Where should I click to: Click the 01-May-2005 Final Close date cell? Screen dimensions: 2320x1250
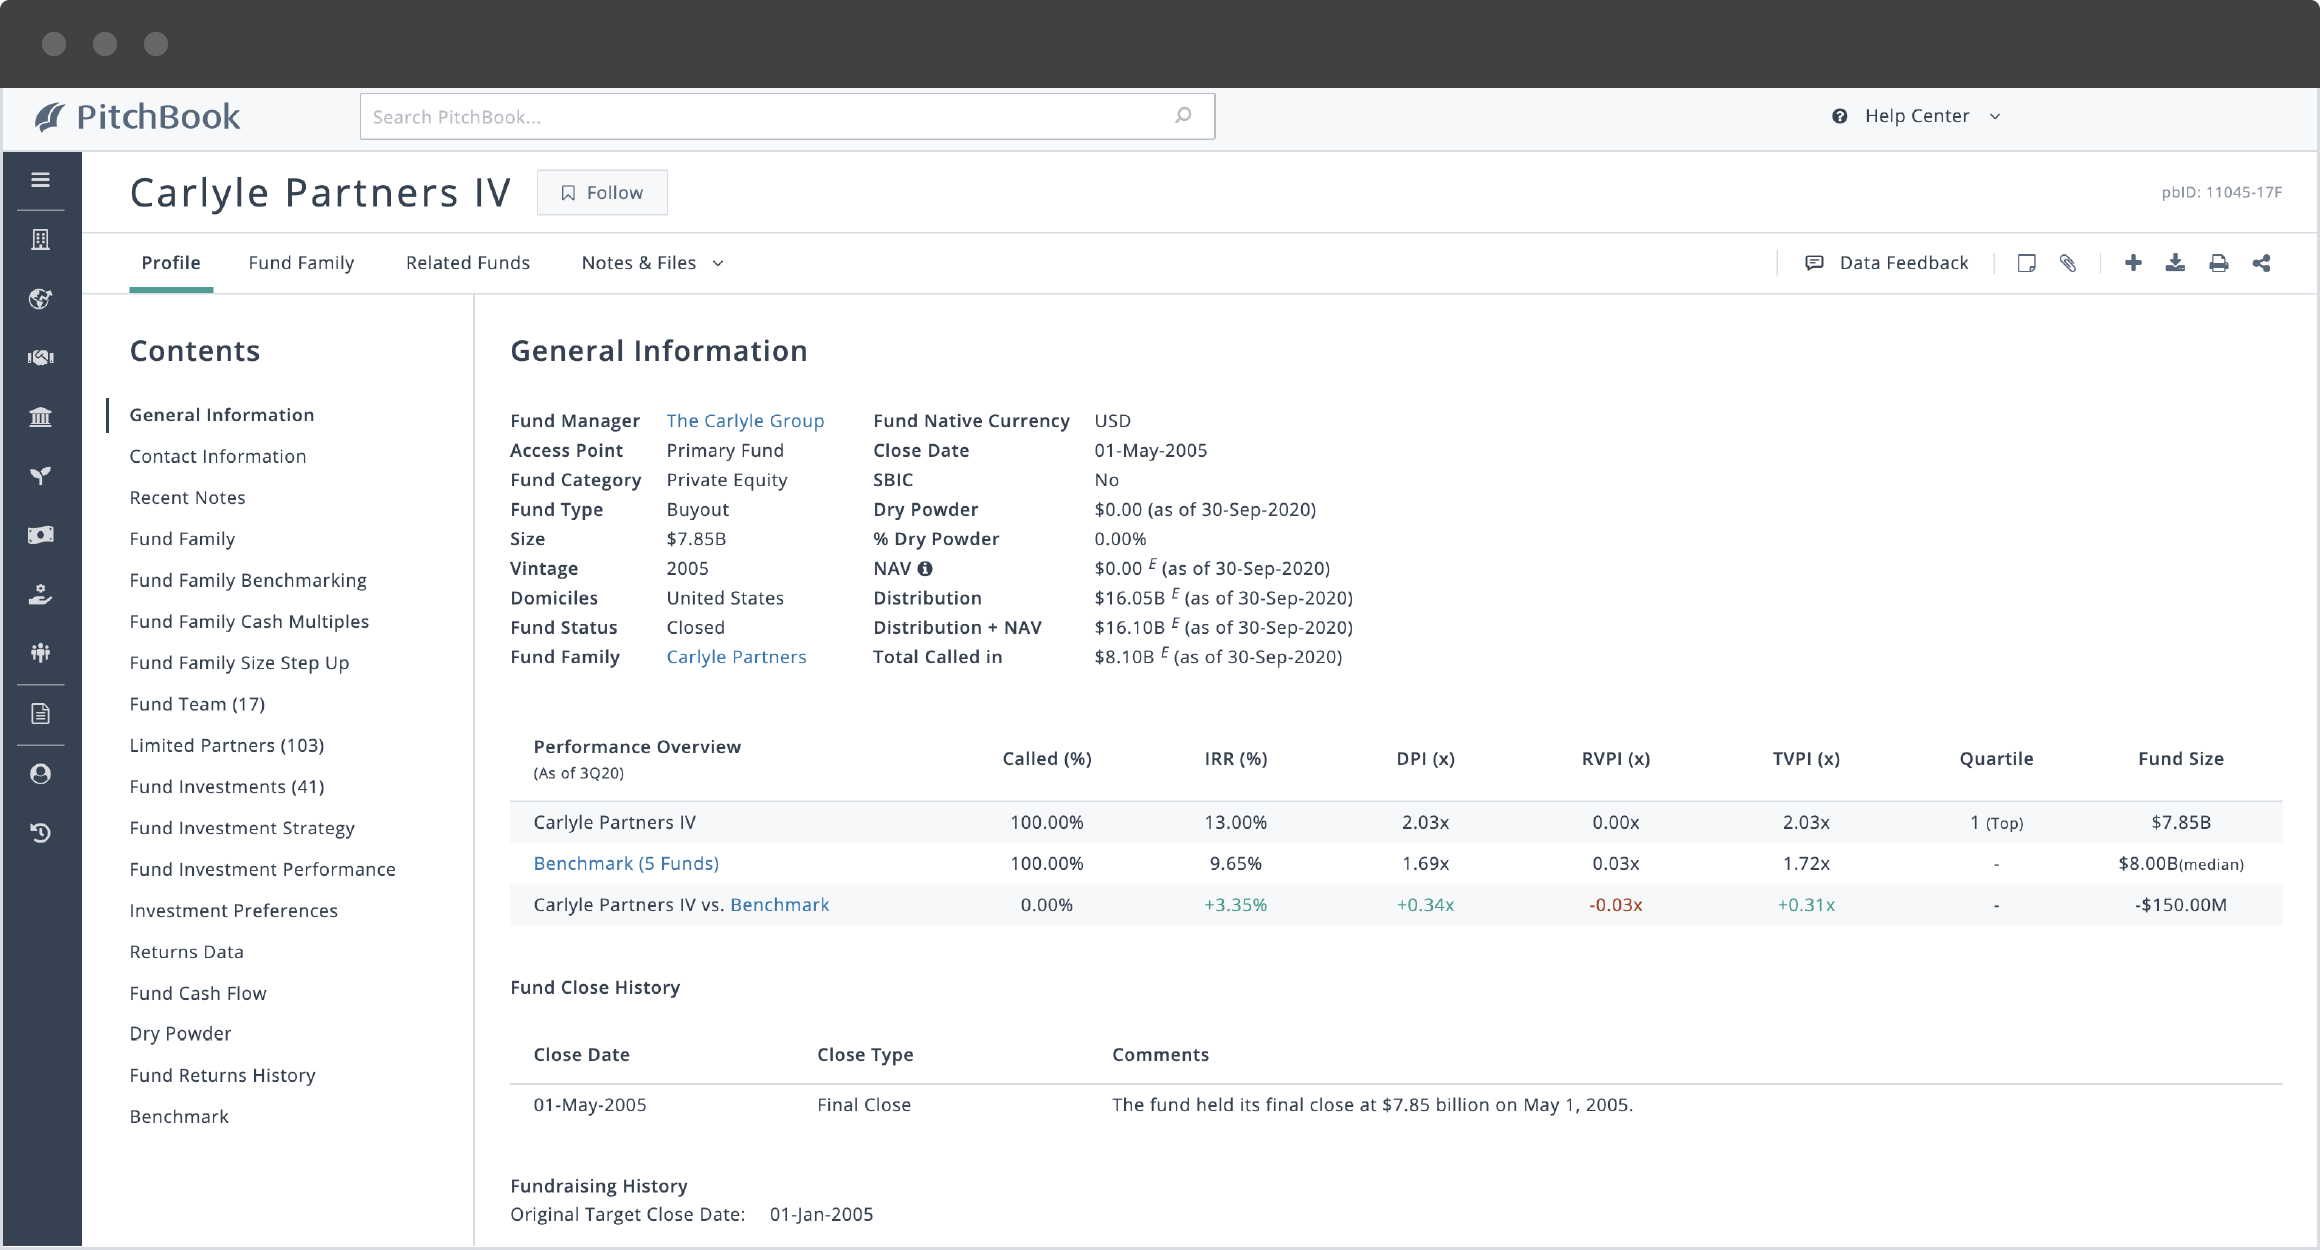(x=590, y=1105)
